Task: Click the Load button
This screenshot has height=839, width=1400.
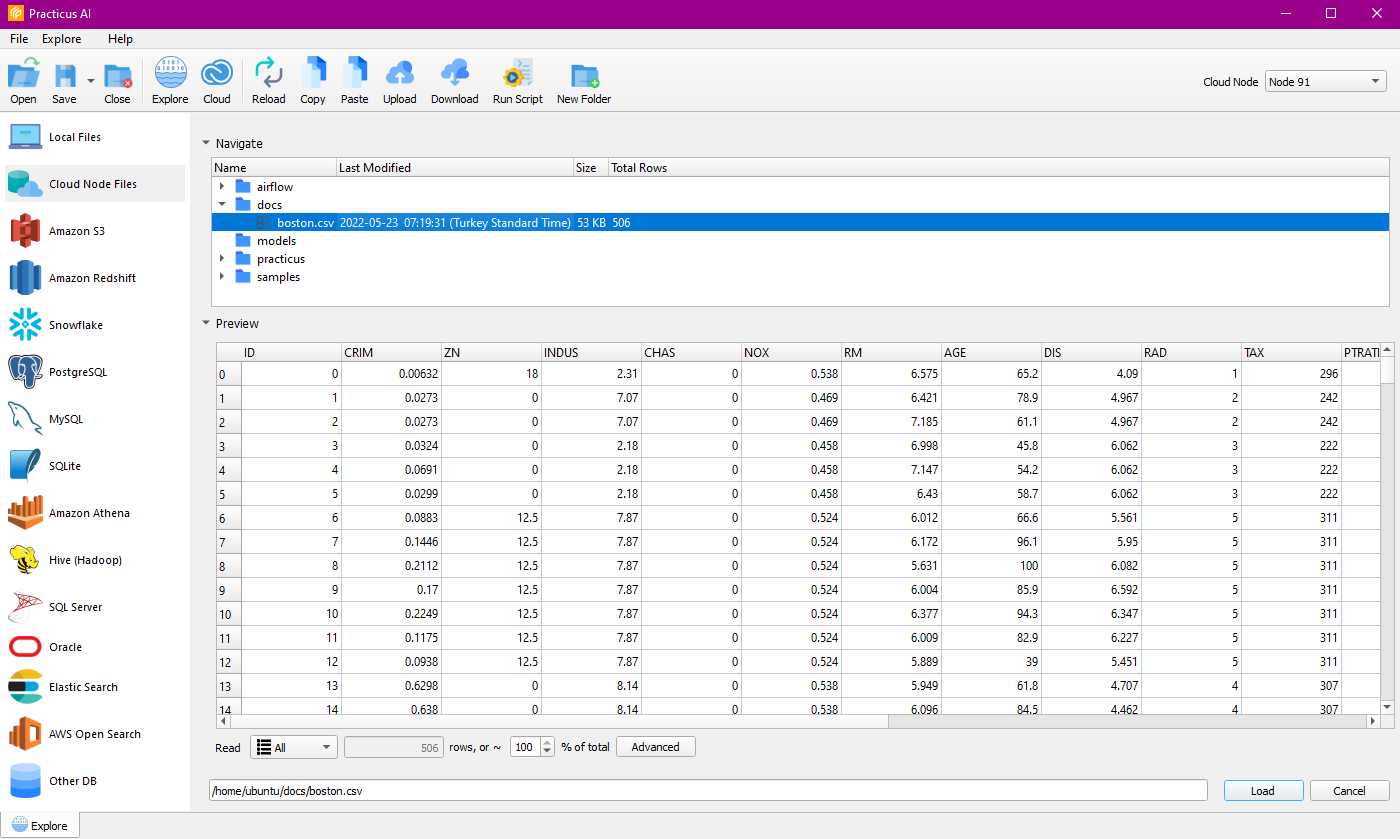Action: click(1263, 790)
